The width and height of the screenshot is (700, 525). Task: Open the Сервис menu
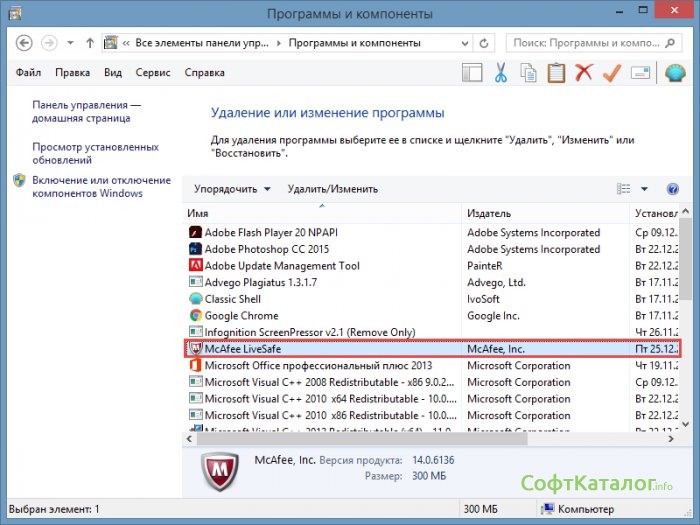click(152, 73)
